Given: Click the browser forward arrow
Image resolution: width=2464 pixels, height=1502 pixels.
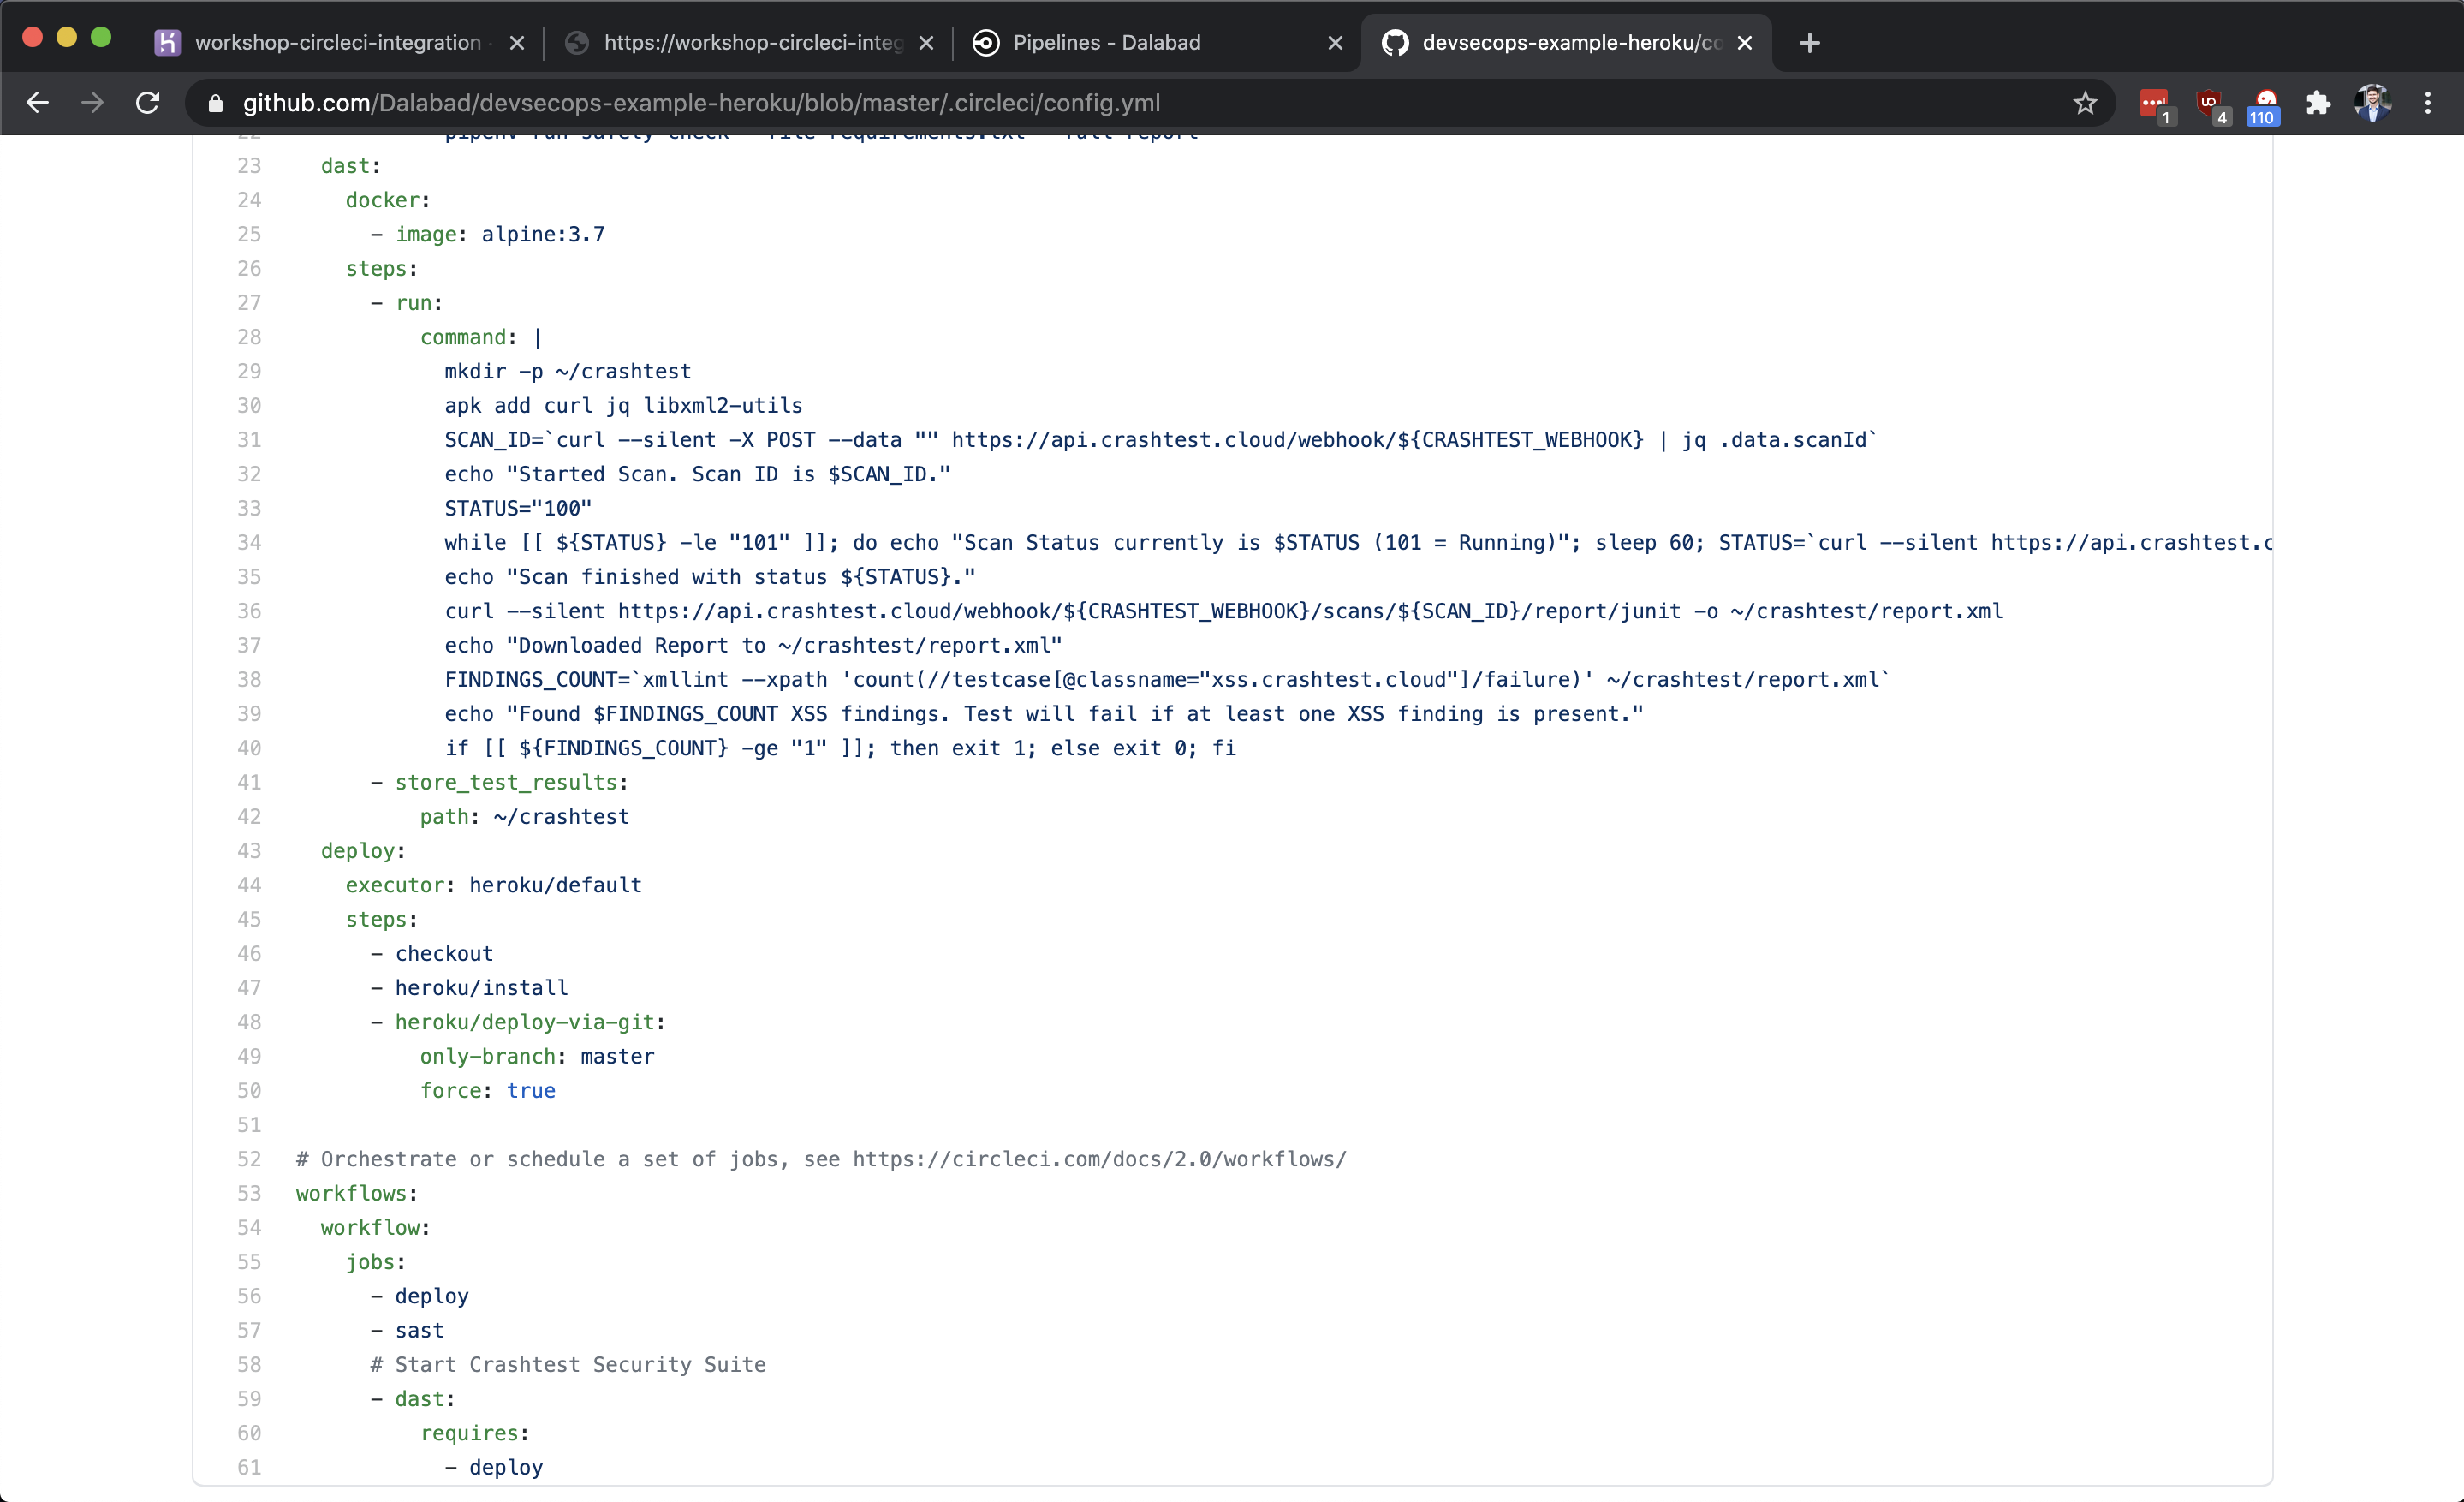Looking at the screenshot, I should [92, 103].
